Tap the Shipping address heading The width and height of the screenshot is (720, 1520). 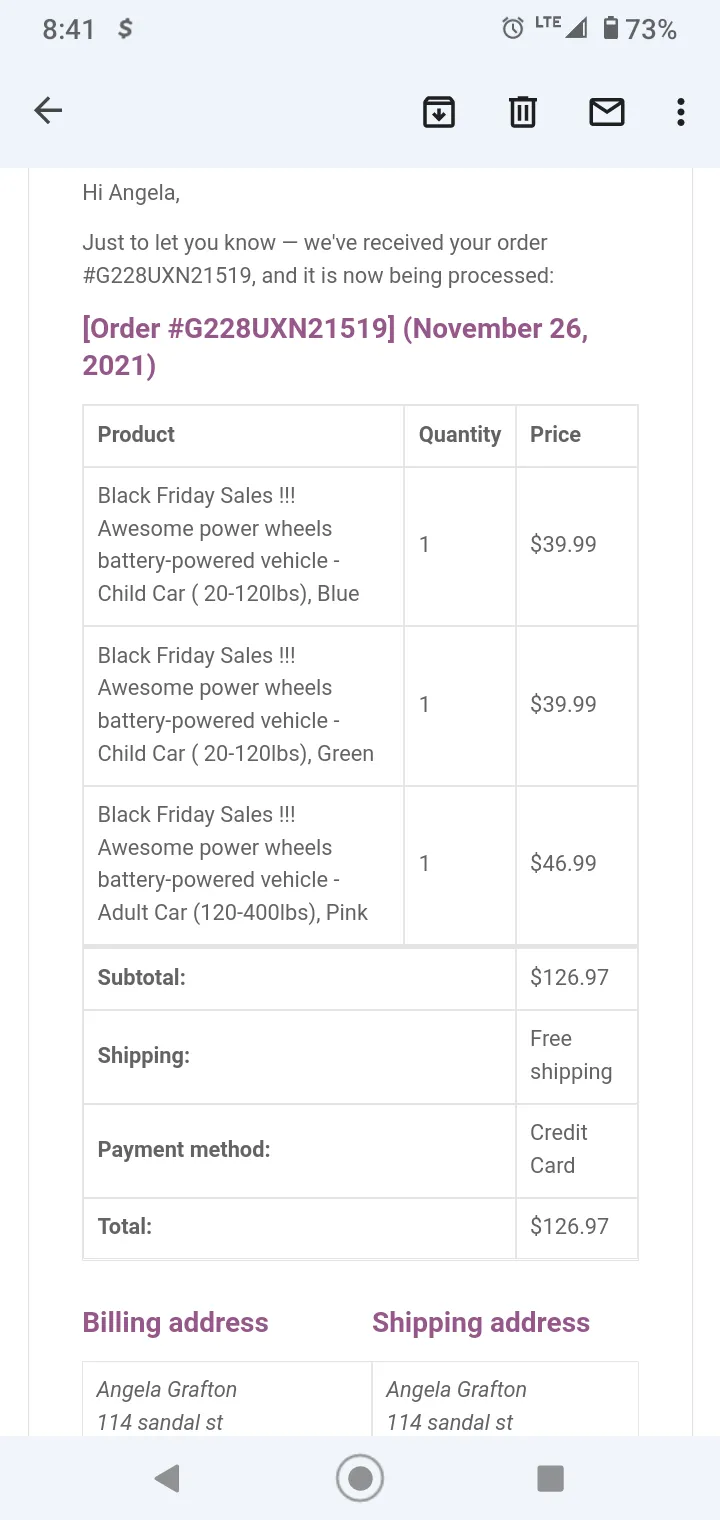[x=481, y=1322]
